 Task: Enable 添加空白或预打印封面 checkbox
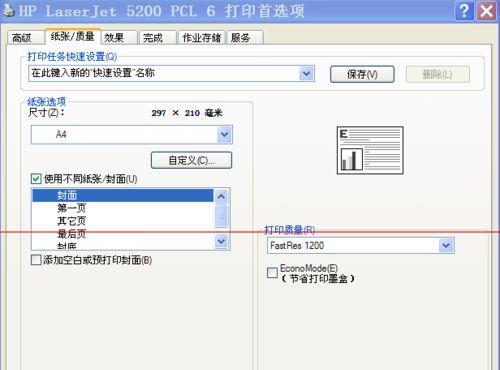[36, 260]
